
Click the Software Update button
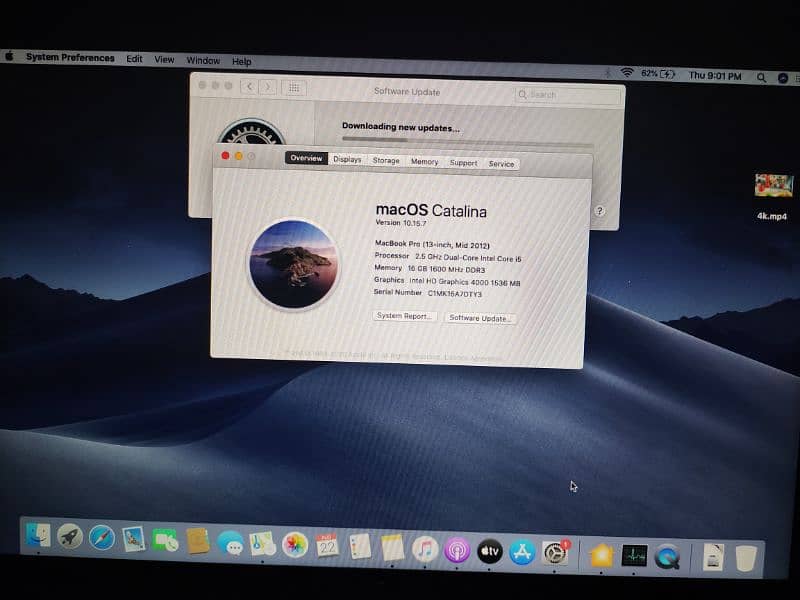pos(480,318)
